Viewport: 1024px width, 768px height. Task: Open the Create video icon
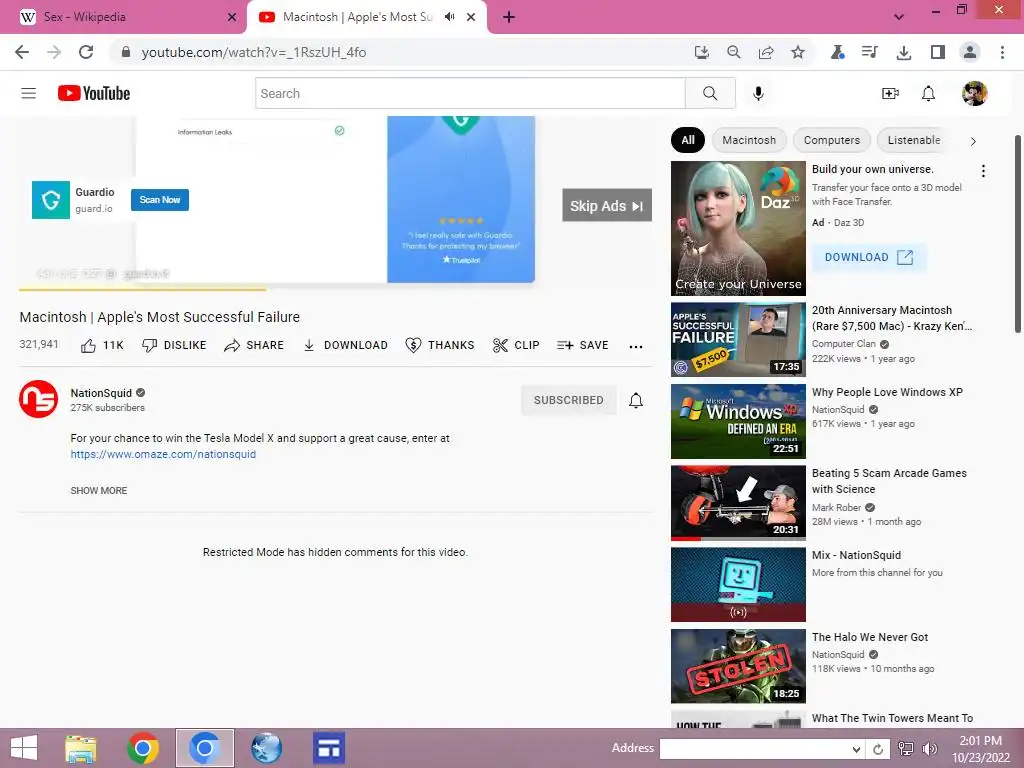click(x=890, y=93)
